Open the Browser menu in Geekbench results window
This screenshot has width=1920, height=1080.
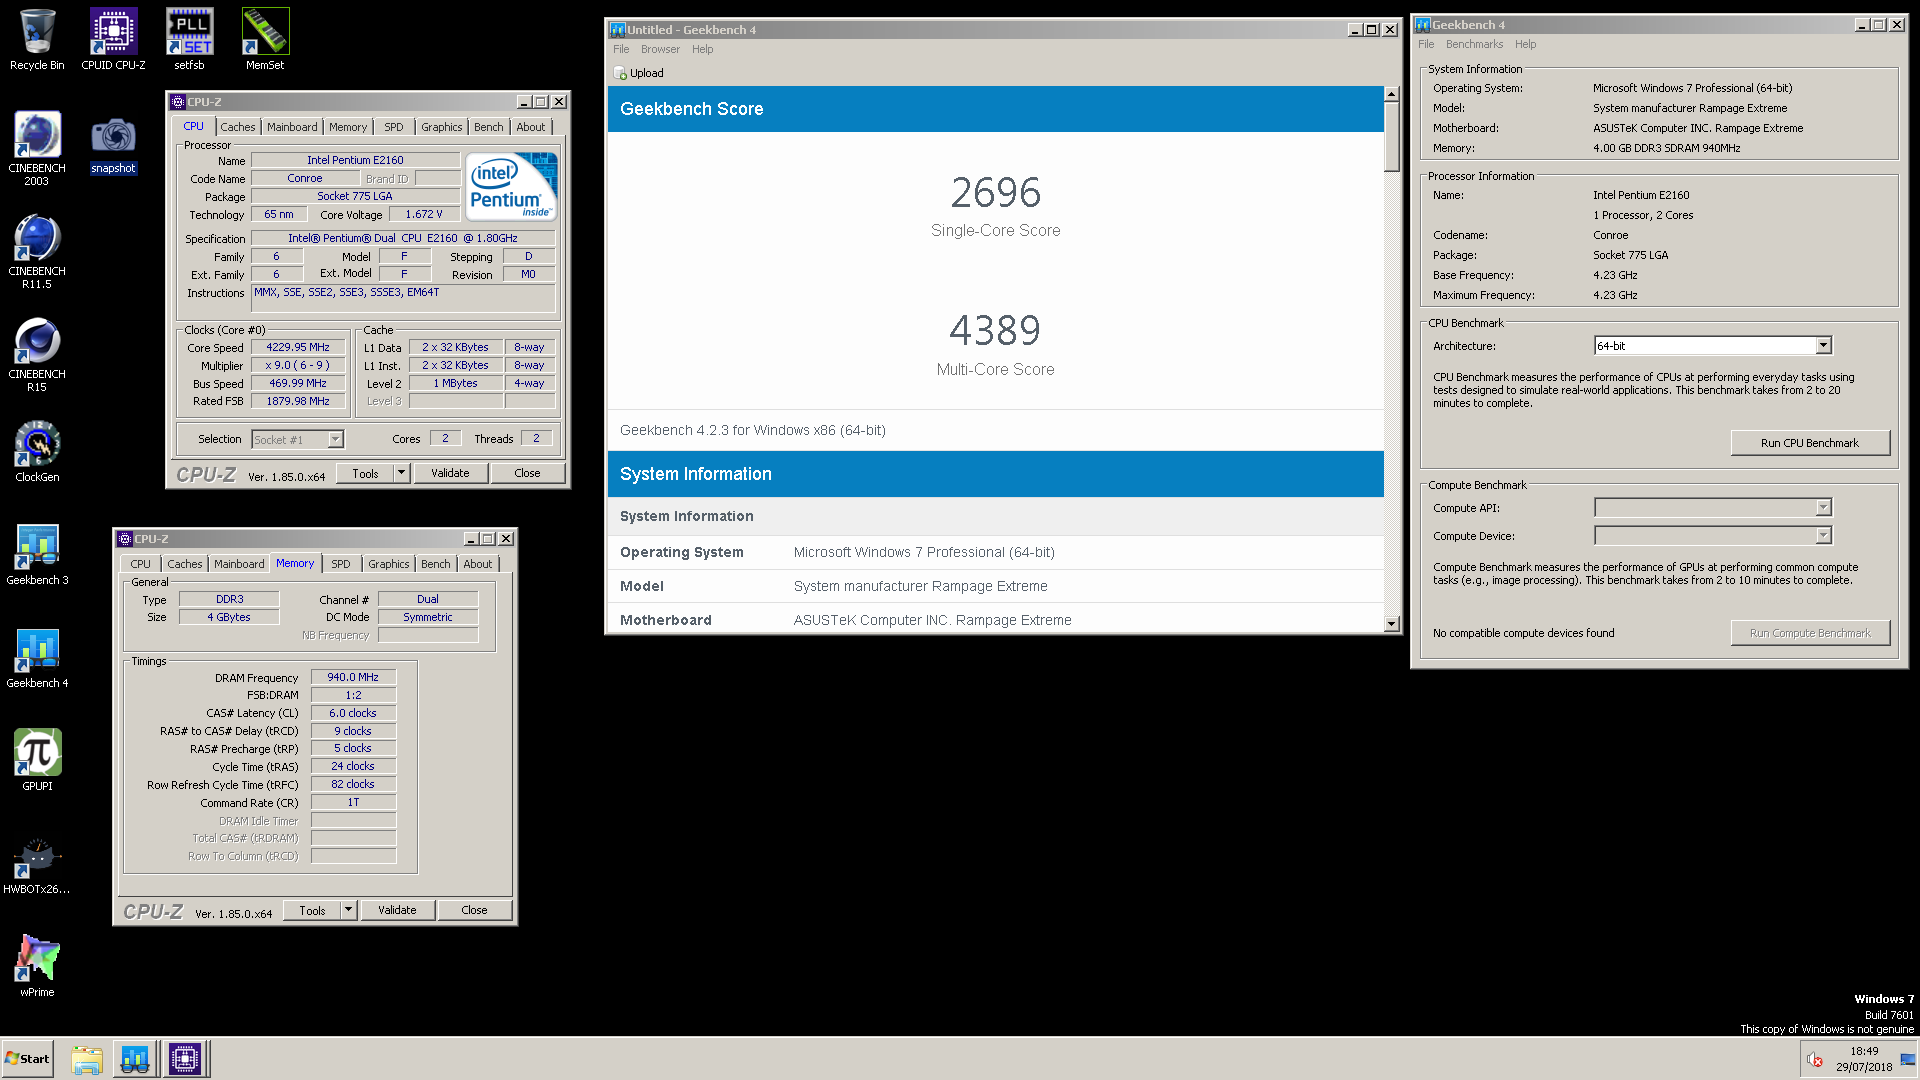point(660,49)
